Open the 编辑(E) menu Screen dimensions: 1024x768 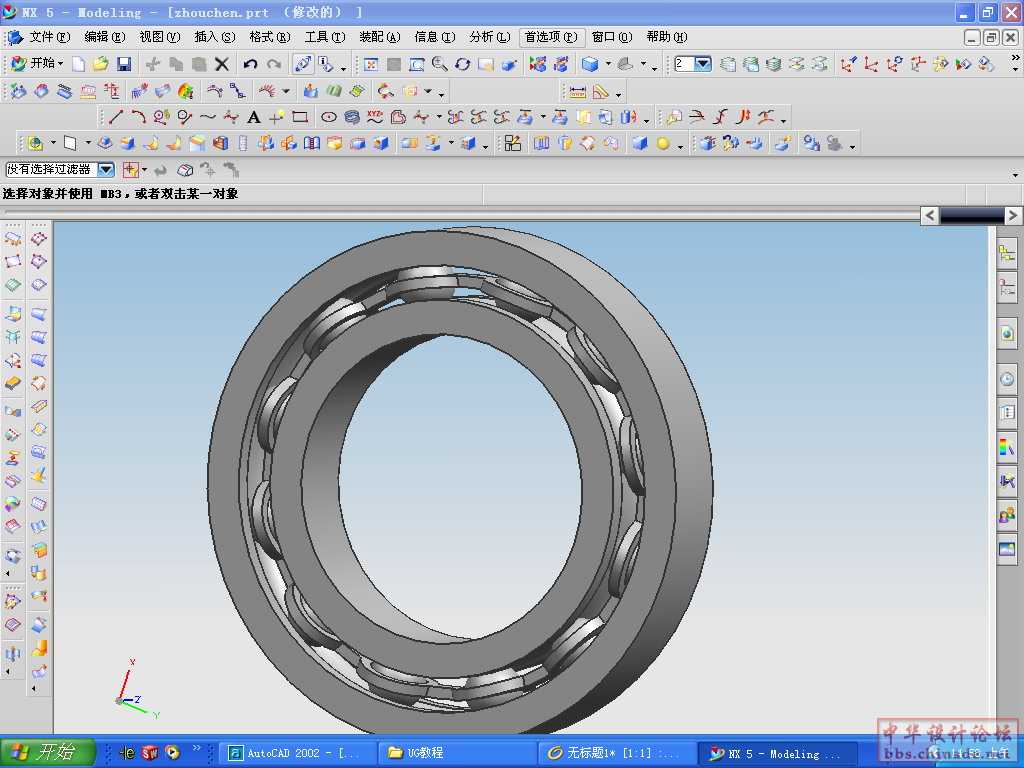point(104,37)
